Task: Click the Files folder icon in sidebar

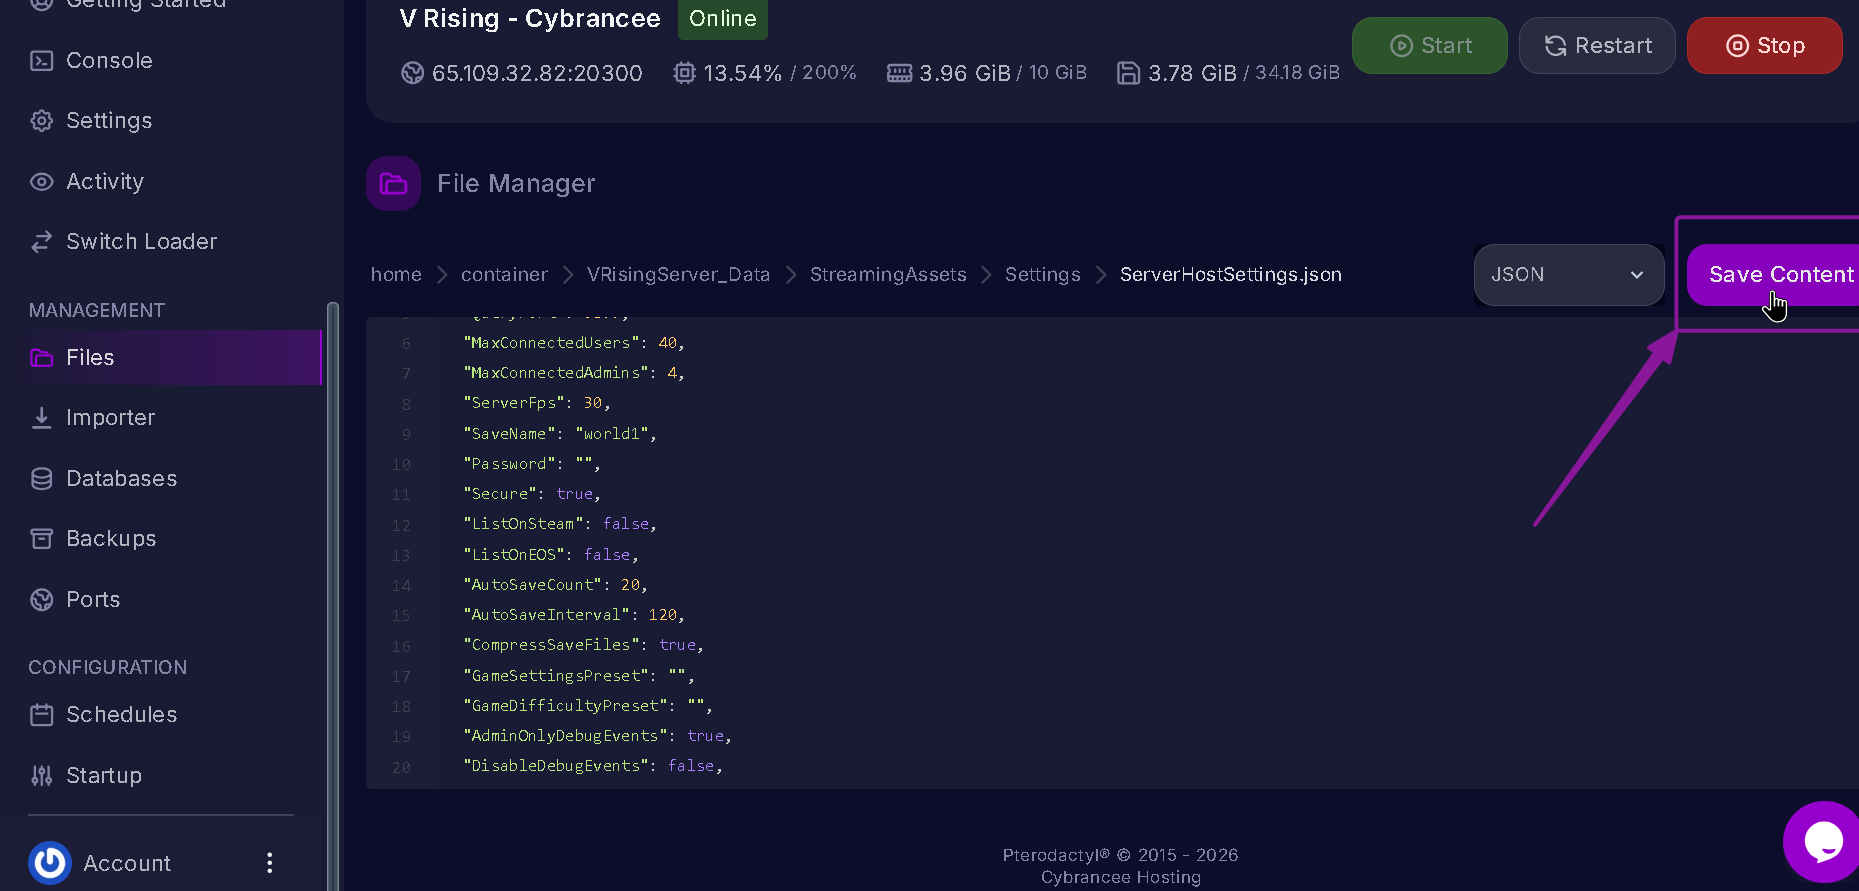Action: (x=41, y=358)
